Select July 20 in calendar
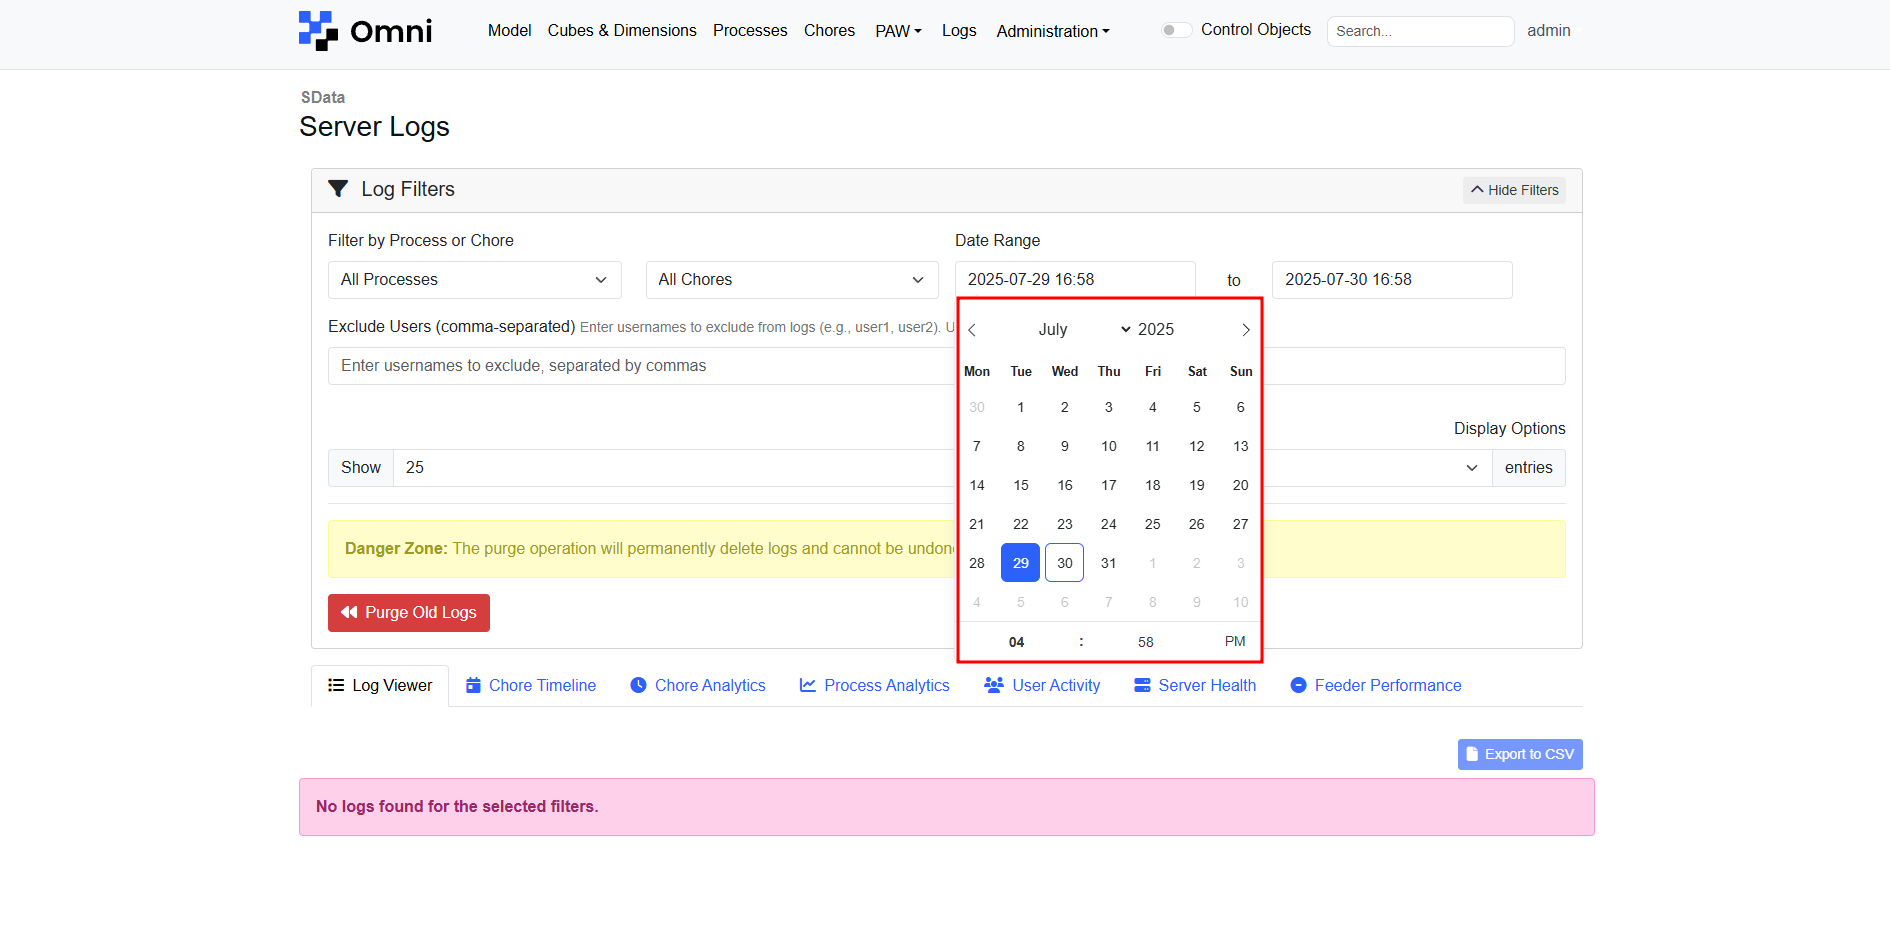The width and height of the screenshot is (1890, 942). 1240,485
